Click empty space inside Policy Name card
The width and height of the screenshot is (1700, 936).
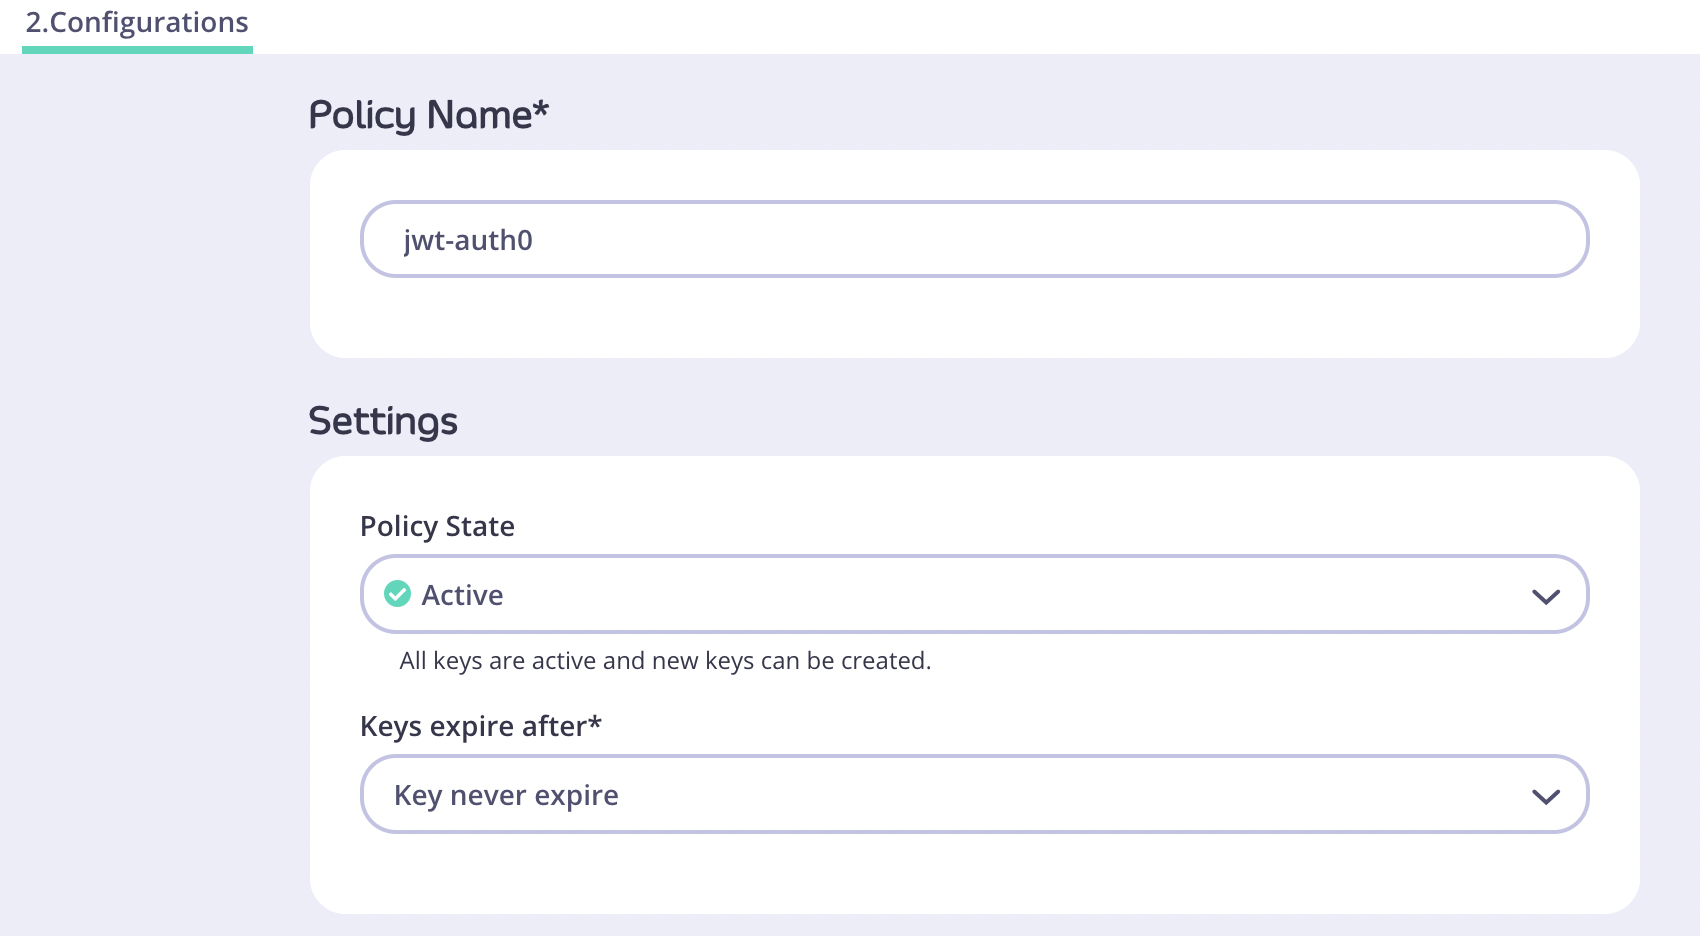[974, 320]
